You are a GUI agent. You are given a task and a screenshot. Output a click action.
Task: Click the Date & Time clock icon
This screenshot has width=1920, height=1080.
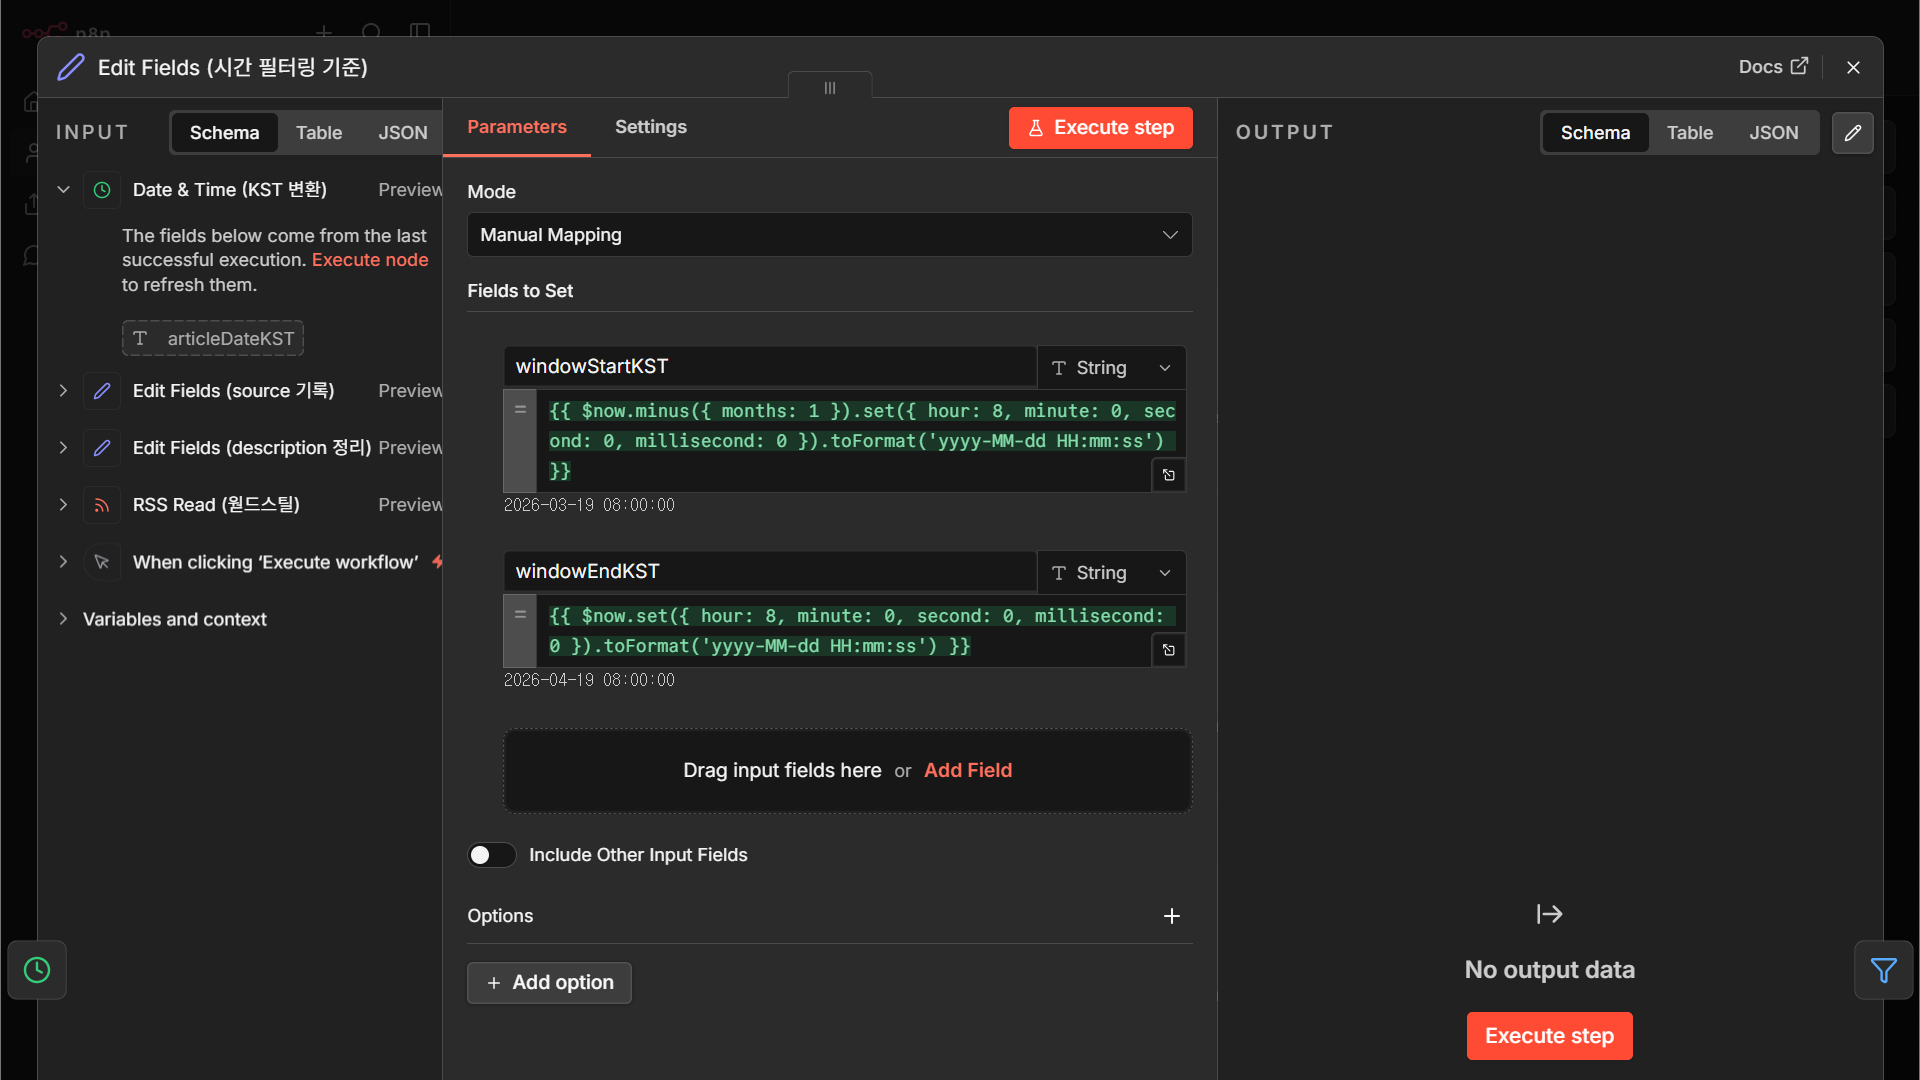click(102, 190)
